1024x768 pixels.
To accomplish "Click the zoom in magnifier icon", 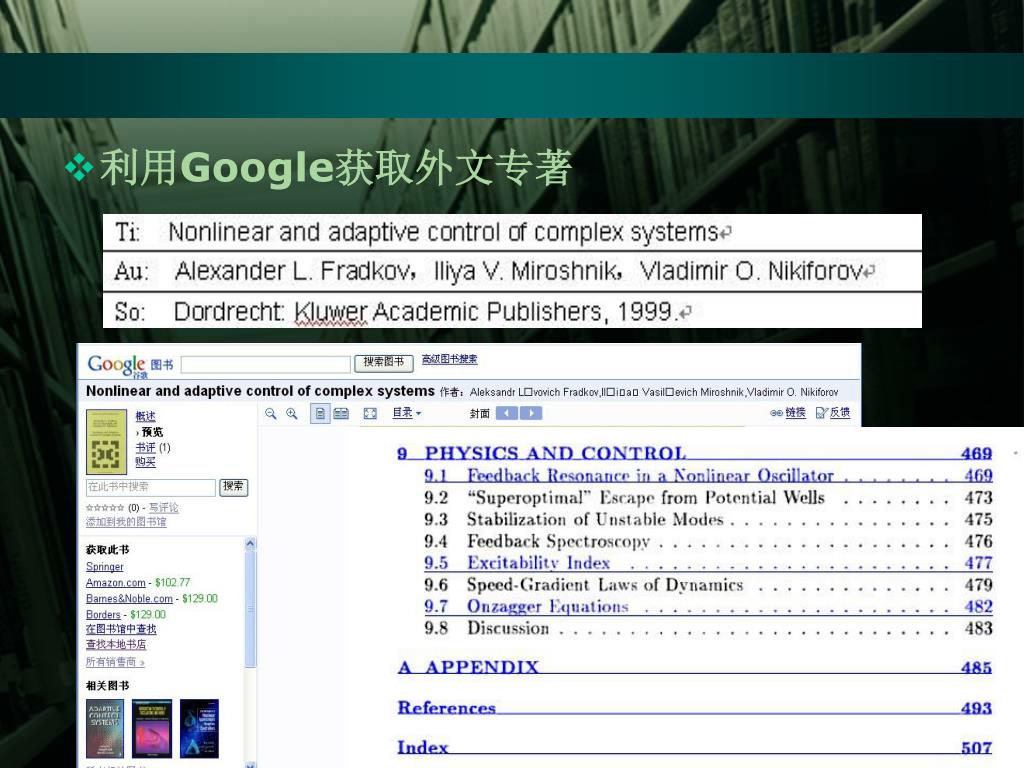I will (291, 413).
